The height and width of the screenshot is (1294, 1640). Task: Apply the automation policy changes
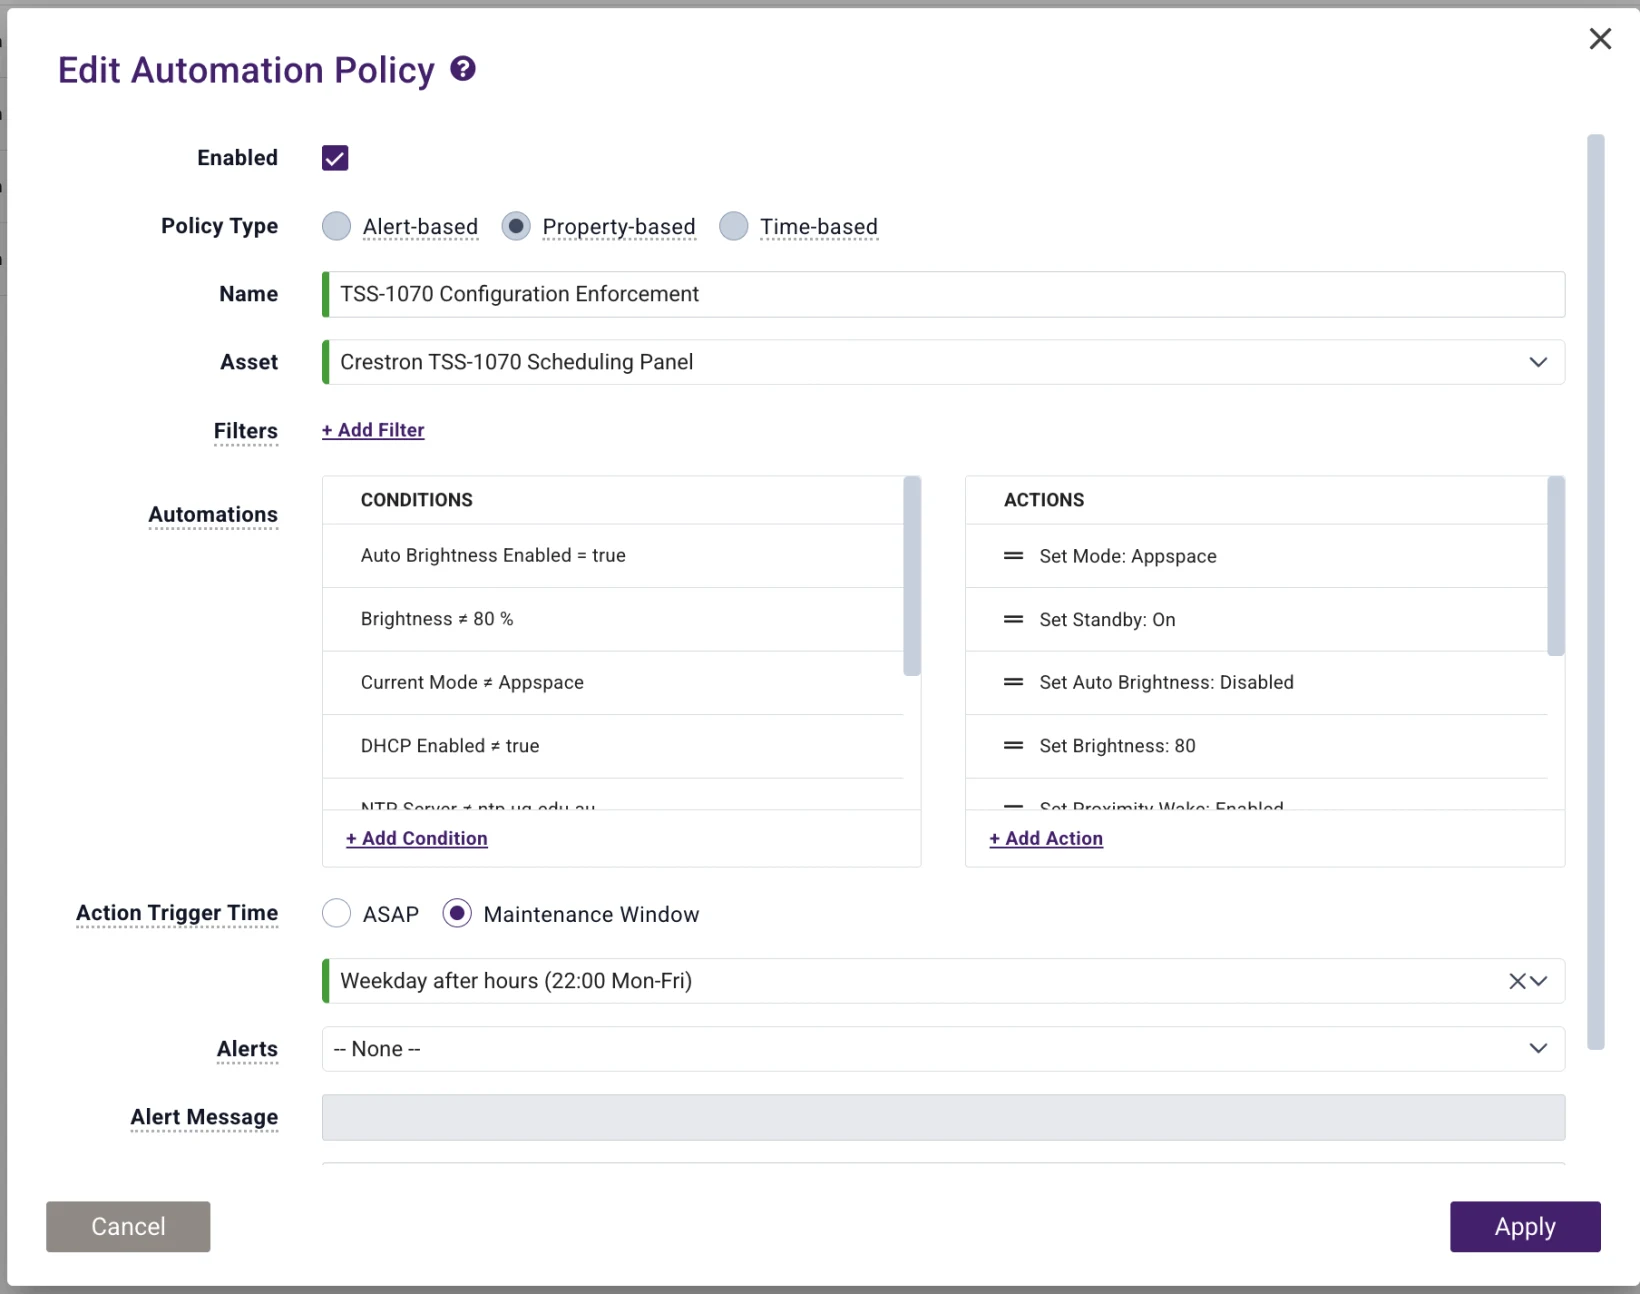[1525, 1226]
